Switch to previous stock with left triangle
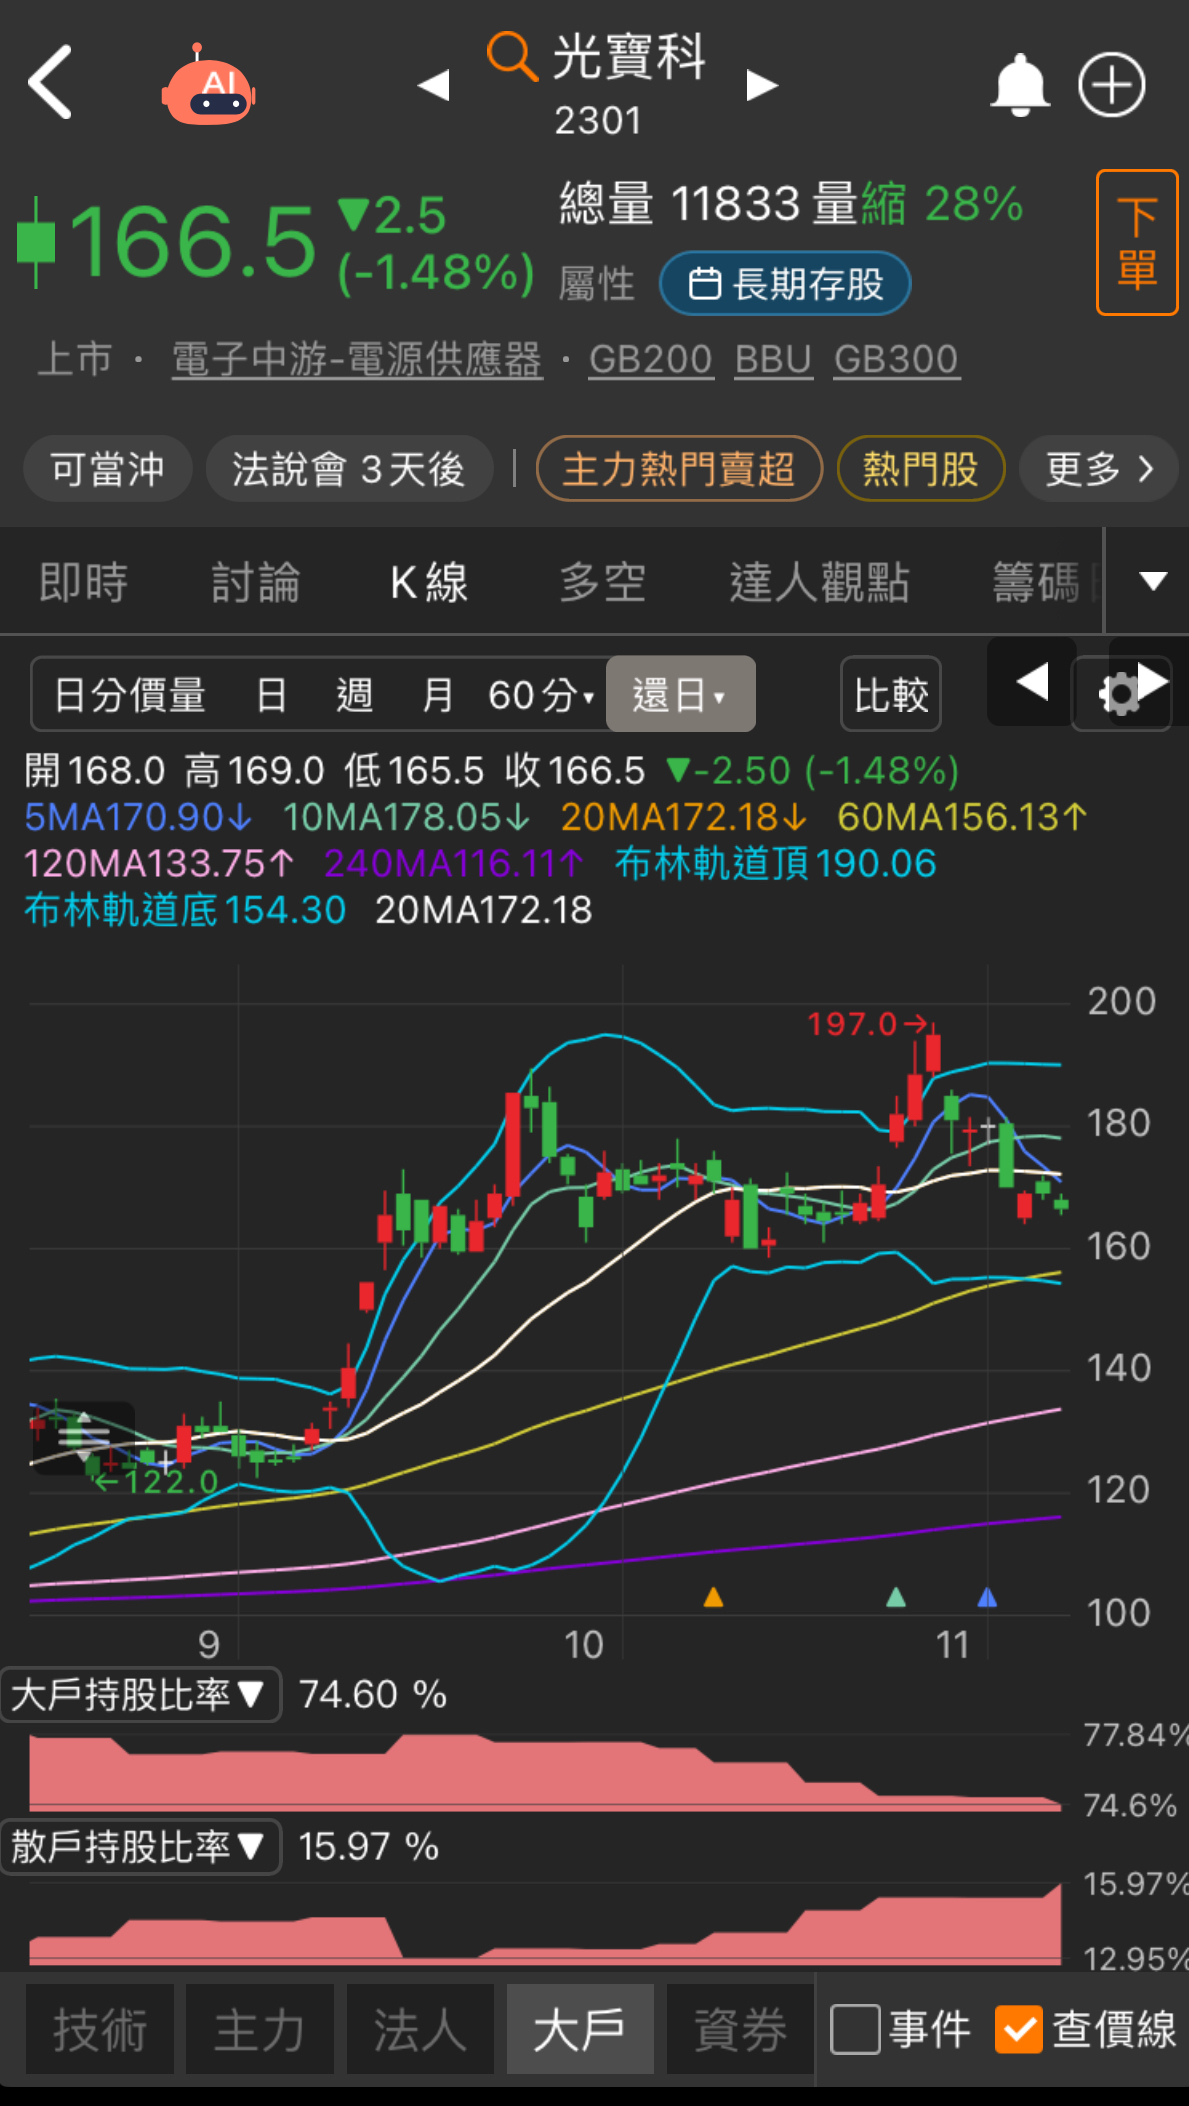 433,85
